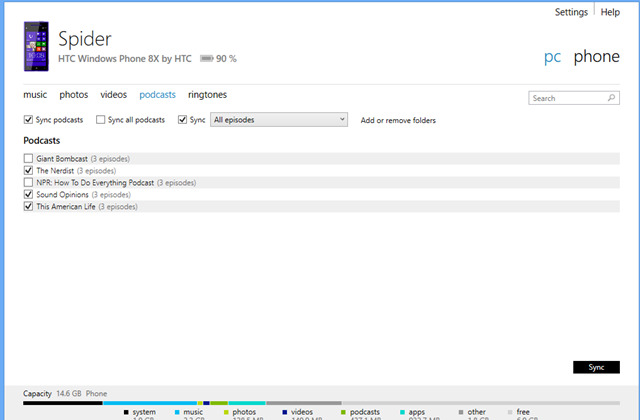Click the 'HTC Windows Phone 8X by HTC' text

point(125,59)
